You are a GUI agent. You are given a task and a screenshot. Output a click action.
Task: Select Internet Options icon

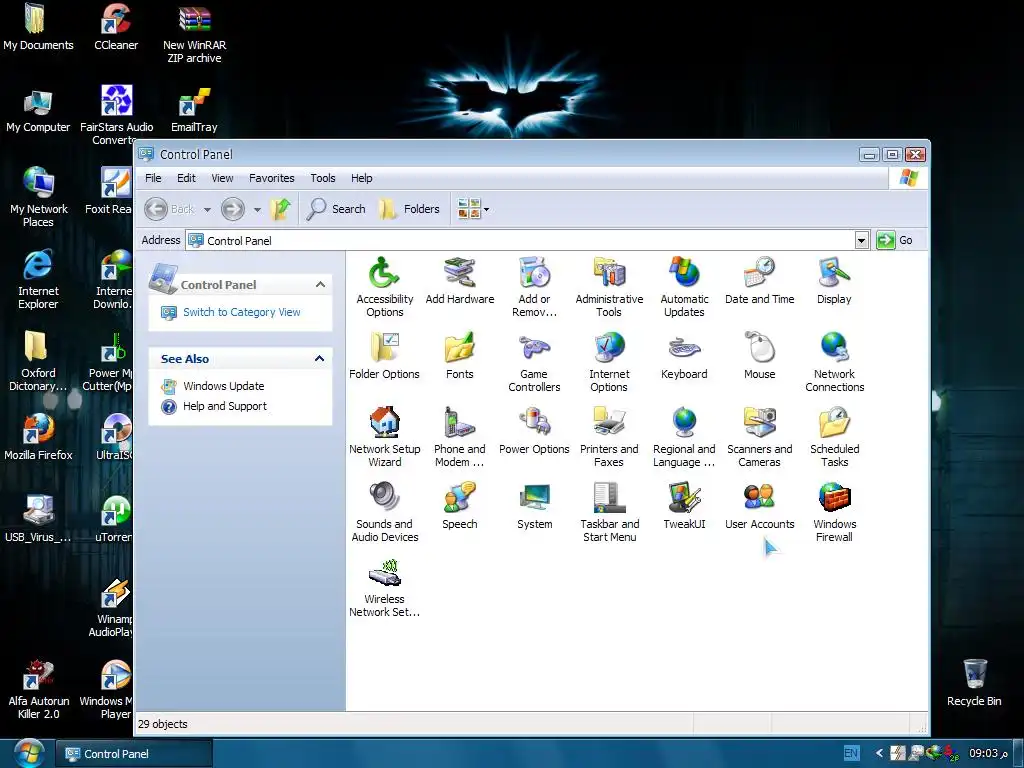click(609, 361)
